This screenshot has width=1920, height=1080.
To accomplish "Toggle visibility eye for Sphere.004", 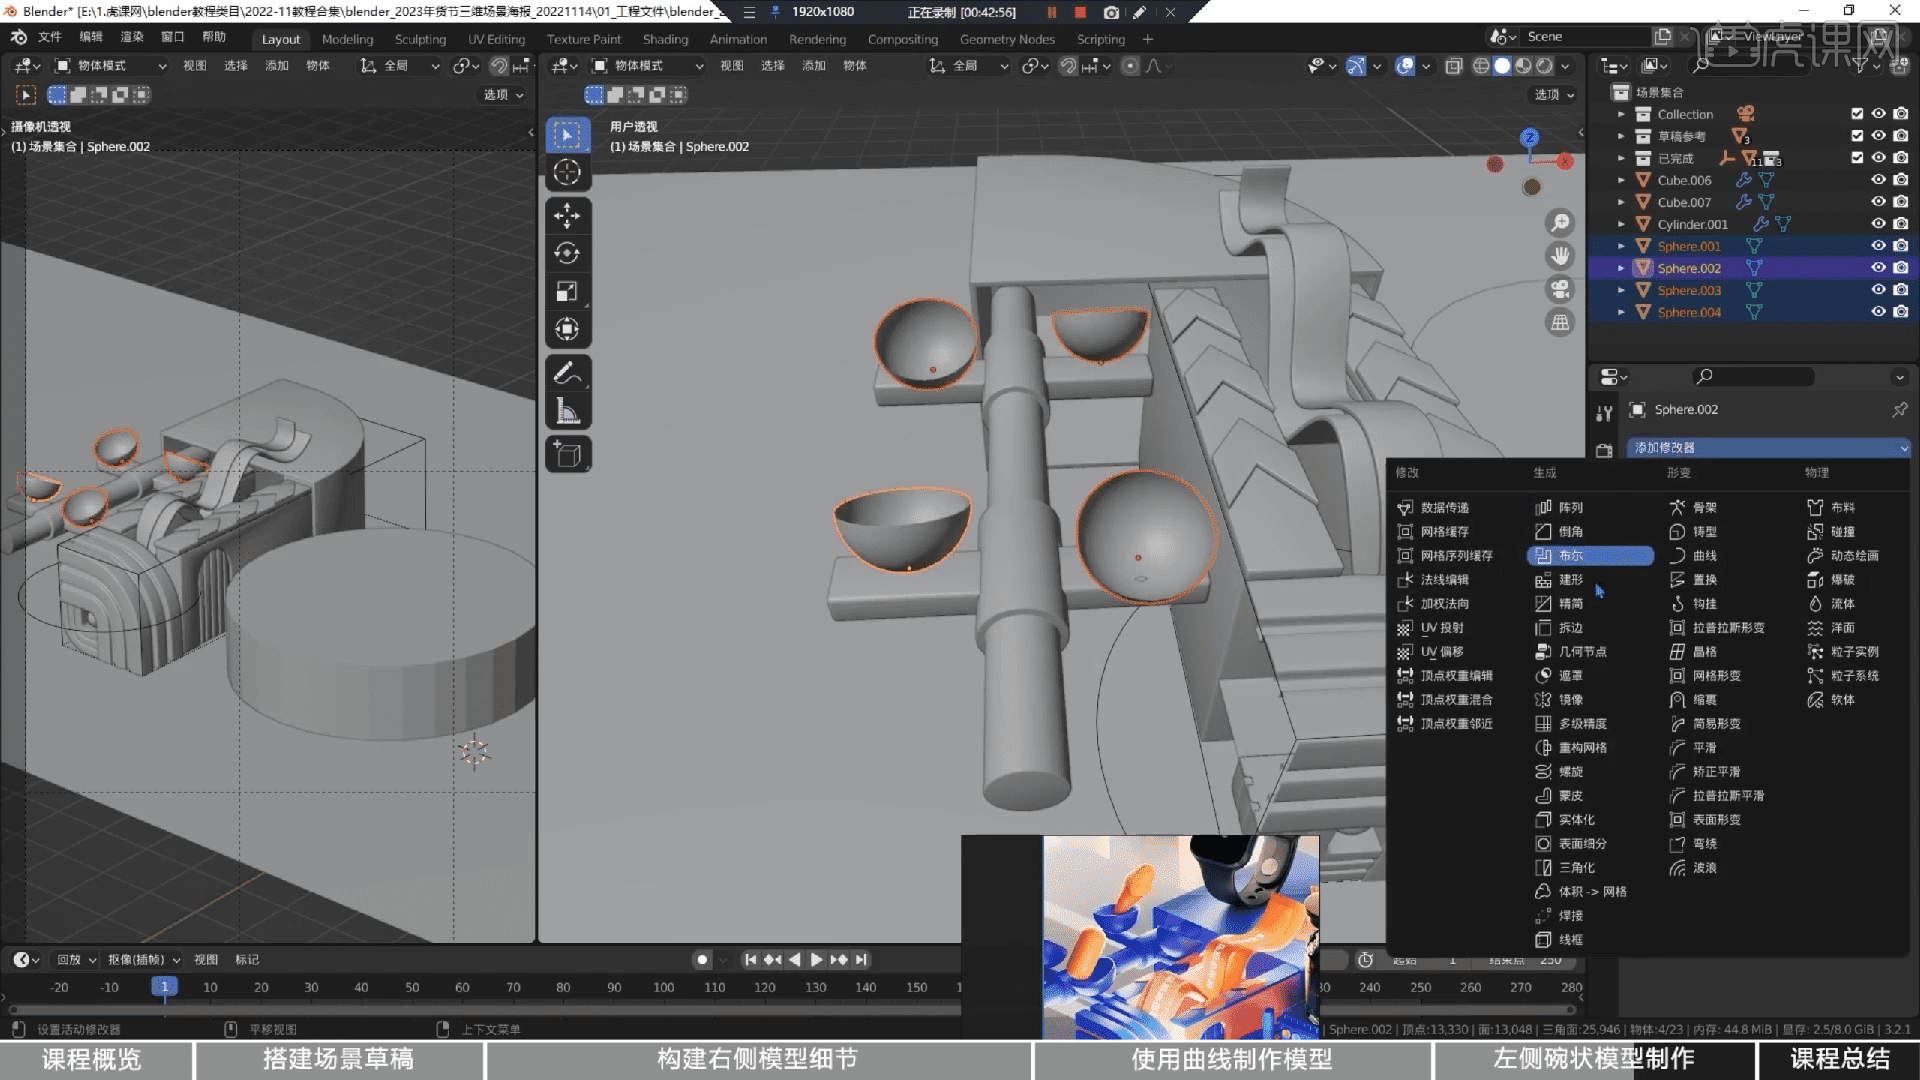I will tap(1878, 312).
